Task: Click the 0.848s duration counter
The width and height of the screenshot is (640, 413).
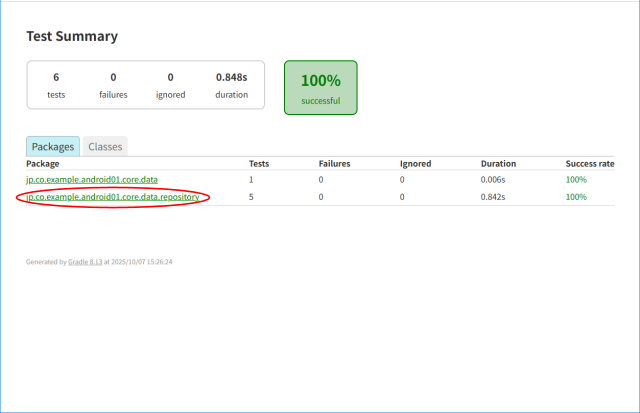Action: [x=231, y=85]
